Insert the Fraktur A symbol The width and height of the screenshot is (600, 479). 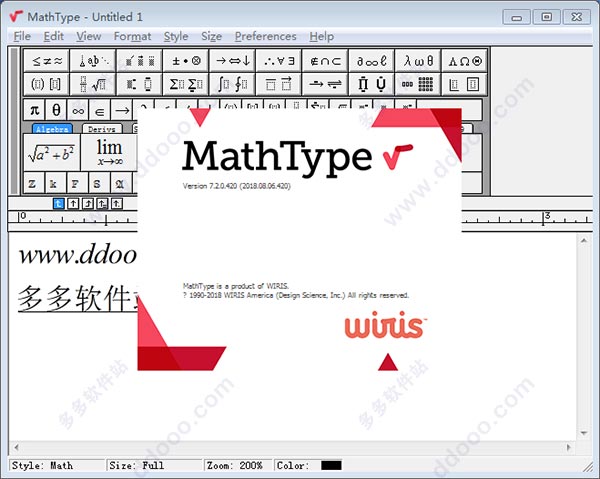click(x=121, y=183)
